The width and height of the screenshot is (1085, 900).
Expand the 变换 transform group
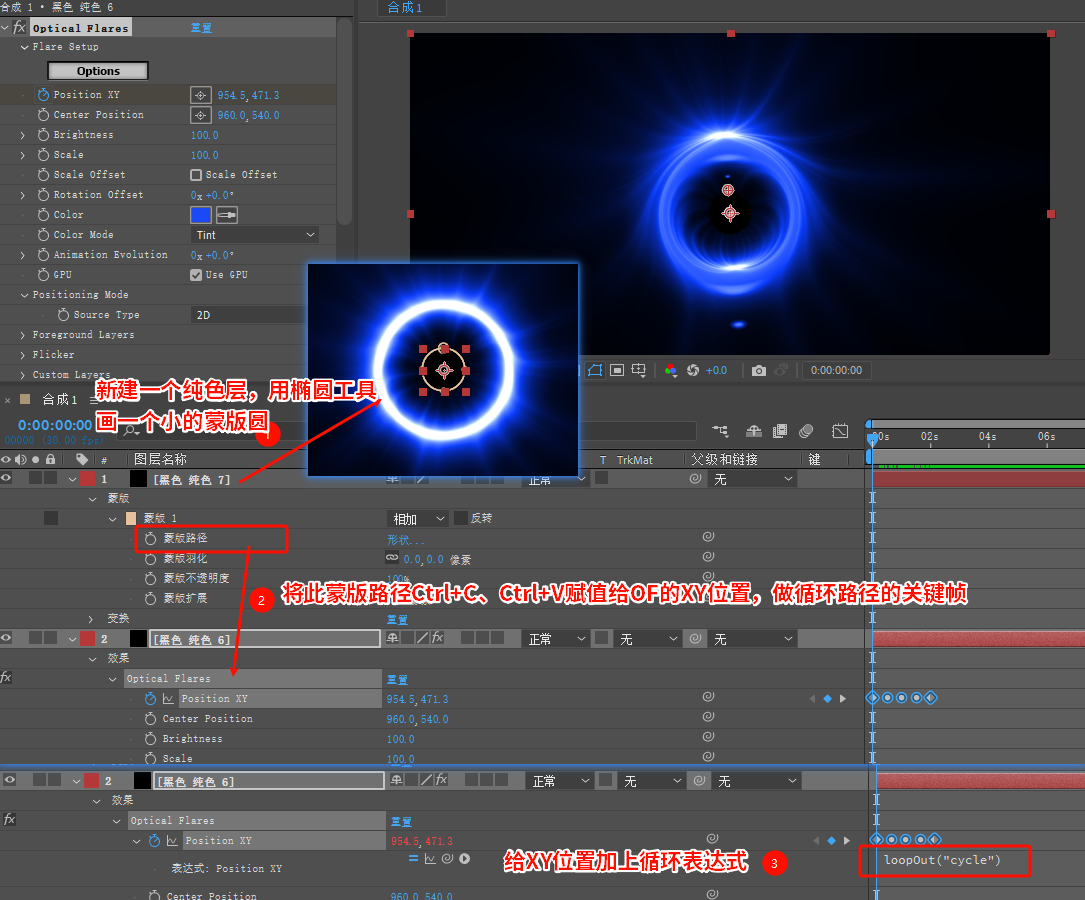(91, 618)
